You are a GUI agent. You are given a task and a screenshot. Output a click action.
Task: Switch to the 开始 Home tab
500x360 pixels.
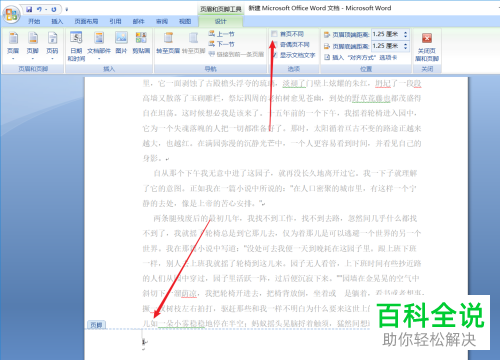(x=34, y=22)
